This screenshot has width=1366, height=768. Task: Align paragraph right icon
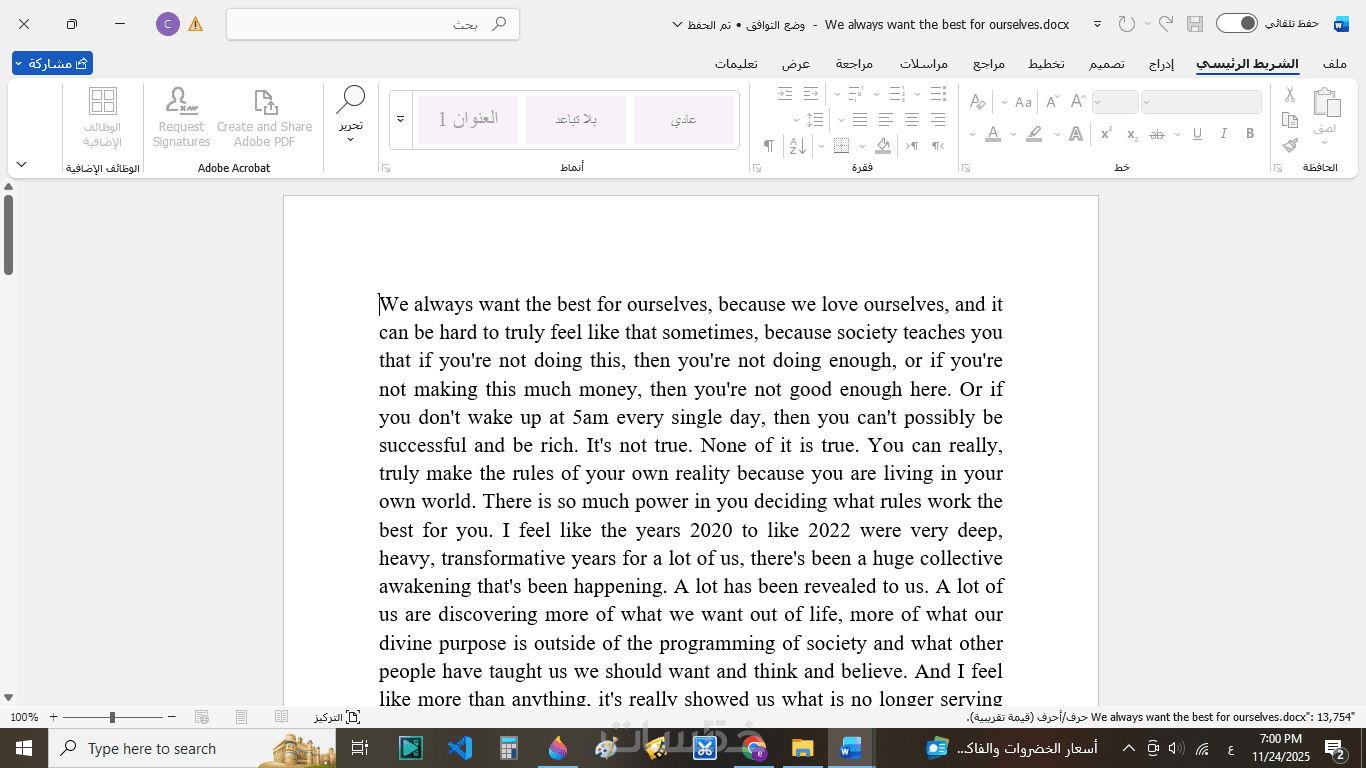point(937,119)
